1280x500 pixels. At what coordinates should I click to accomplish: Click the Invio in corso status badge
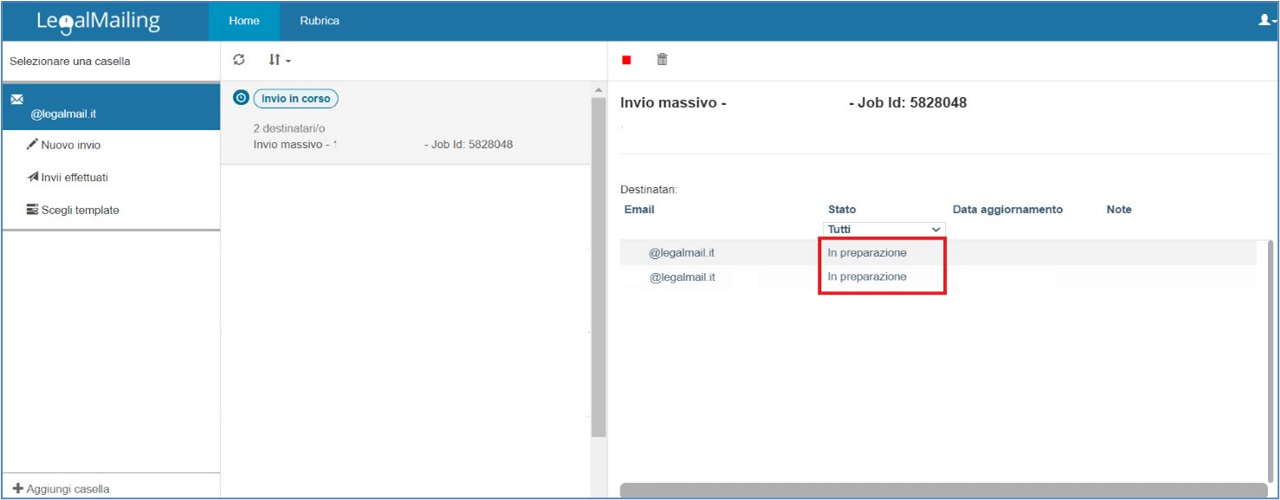point(295,99)
